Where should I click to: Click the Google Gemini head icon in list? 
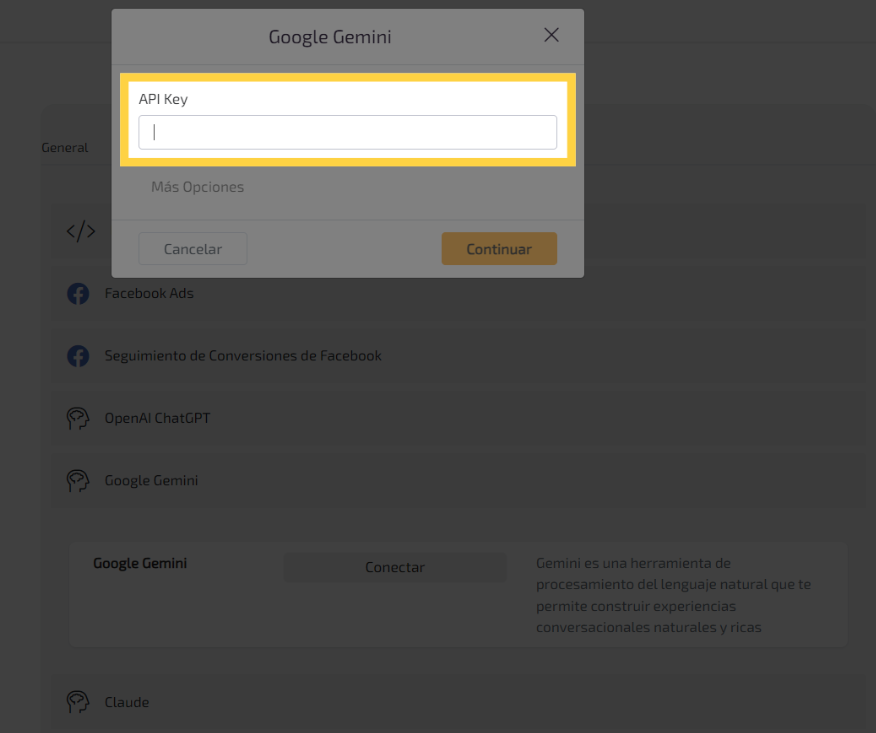[x=78, y=481]
